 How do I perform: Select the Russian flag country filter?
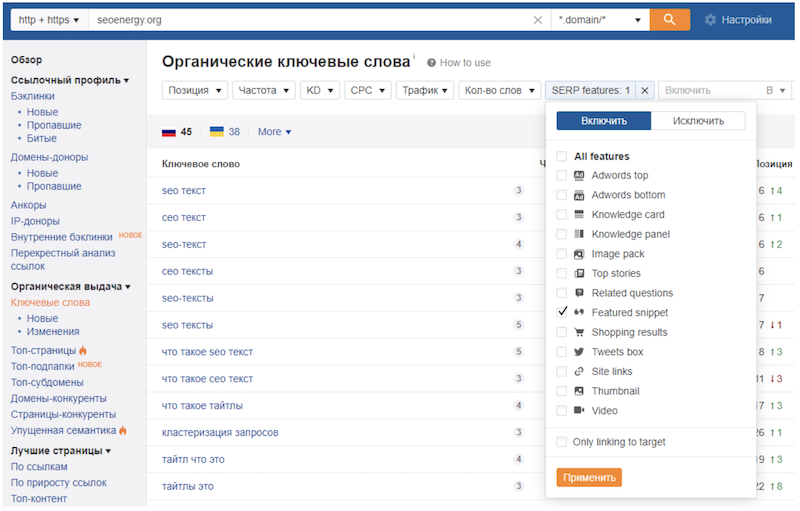tap(169, 132)
